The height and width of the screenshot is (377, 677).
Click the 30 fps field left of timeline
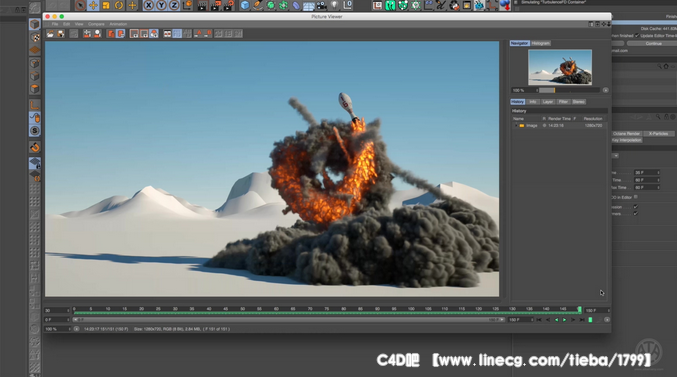click(57, 310)
